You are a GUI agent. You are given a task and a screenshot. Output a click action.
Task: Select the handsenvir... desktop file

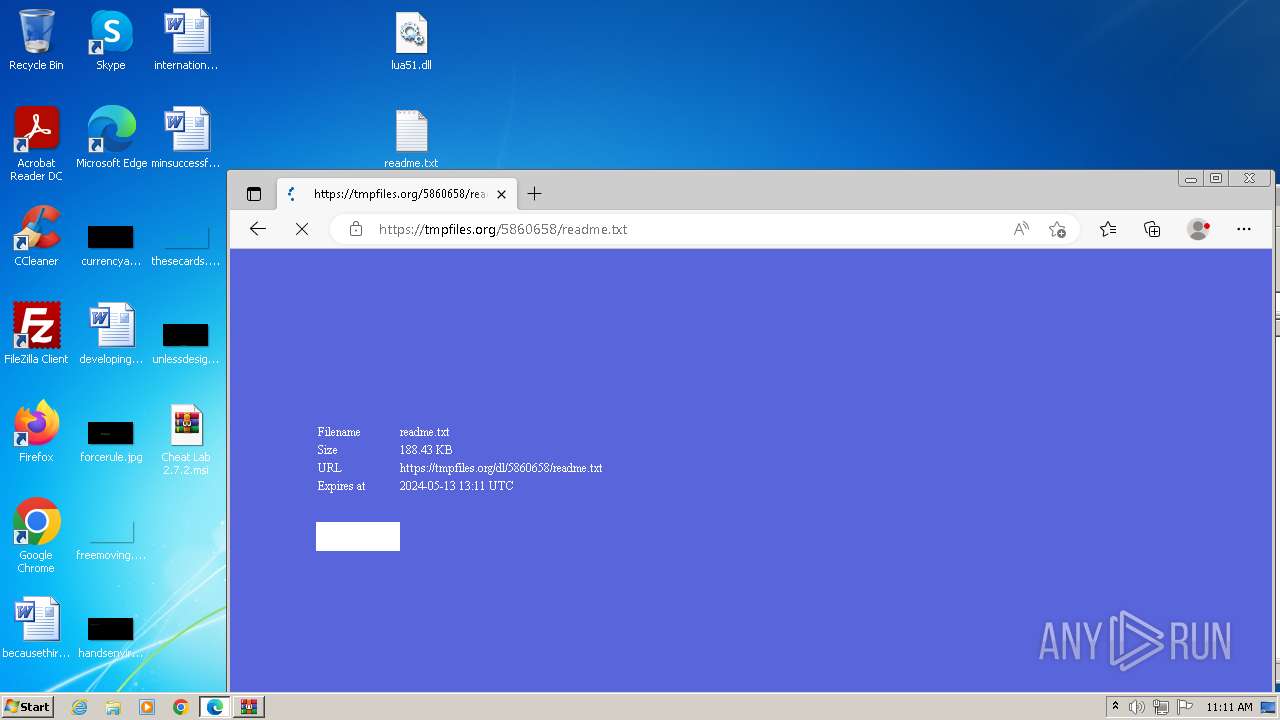pos(111,637)
